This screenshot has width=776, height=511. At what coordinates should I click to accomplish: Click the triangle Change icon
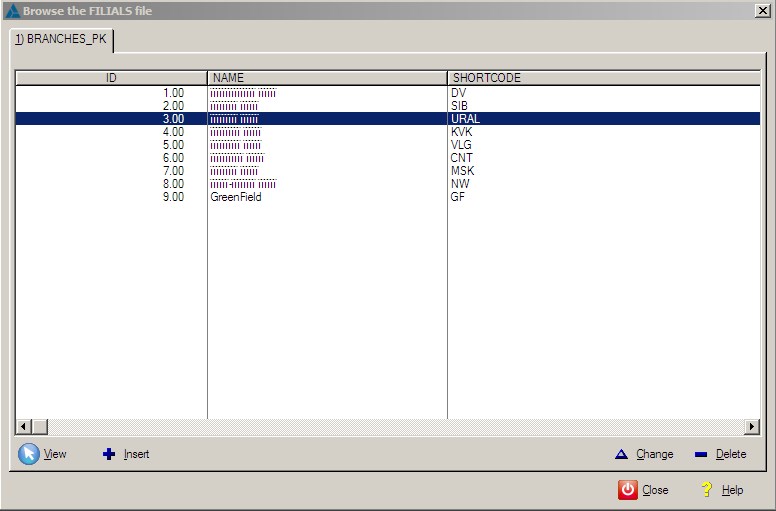coord(621,454)
